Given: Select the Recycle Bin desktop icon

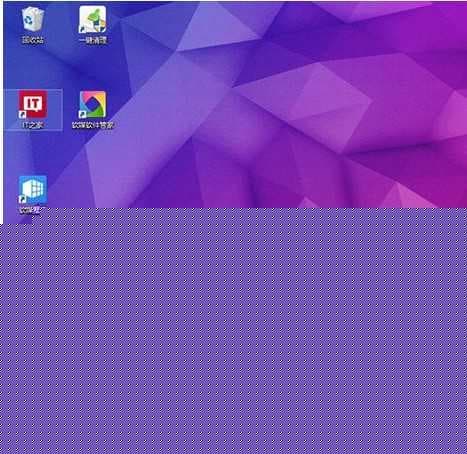Looking at the screenshot, I should click(x=33, y=19).
